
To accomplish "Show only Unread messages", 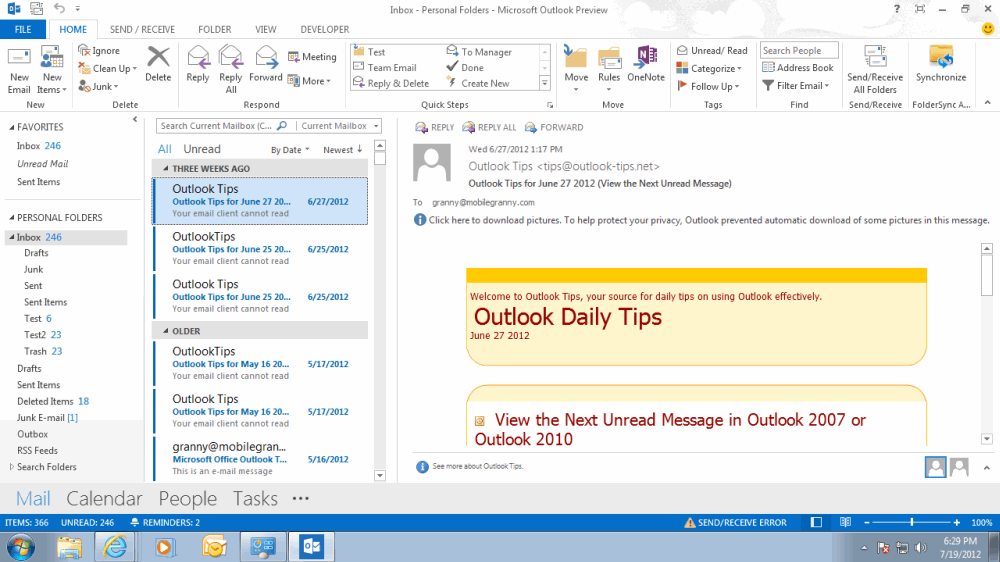I will [x=202, y=149].
